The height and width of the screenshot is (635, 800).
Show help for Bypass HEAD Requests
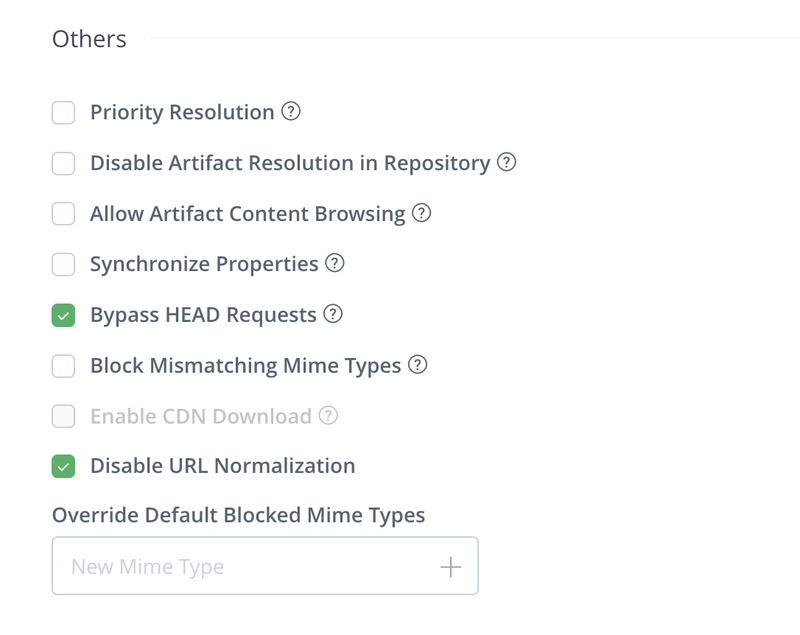pos(334,314)
